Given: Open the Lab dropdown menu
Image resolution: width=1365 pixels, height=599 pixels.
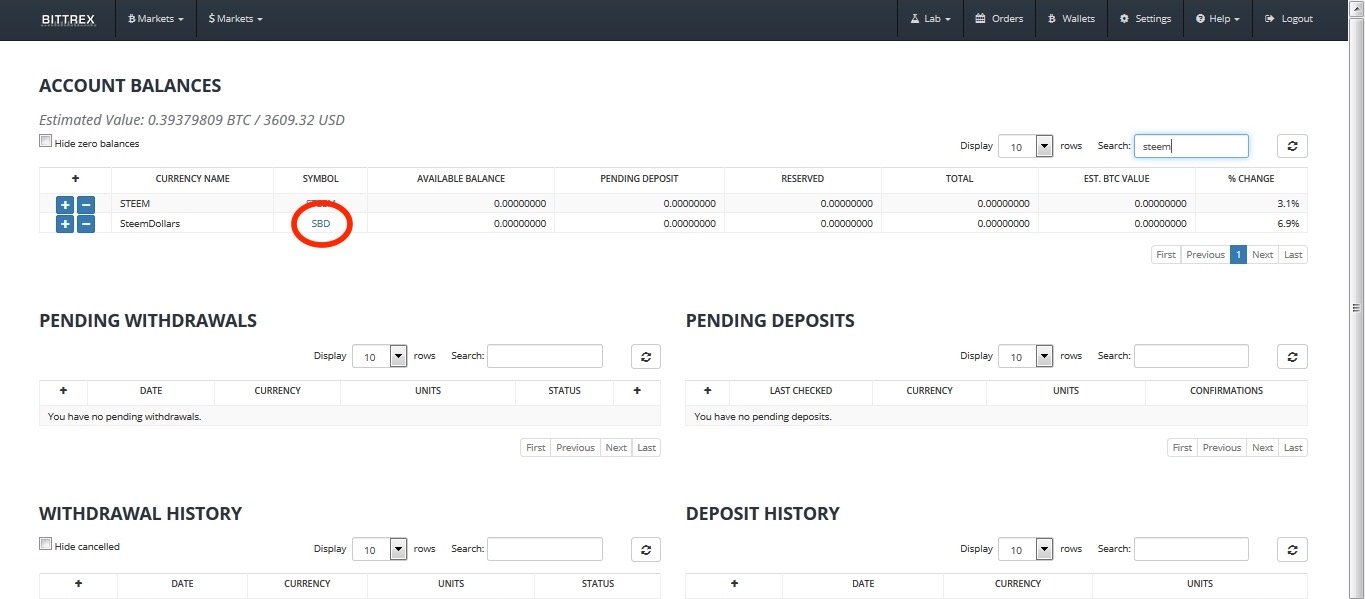Looking at the screenshot, I should pyautogui.click(x=930, y=19).
